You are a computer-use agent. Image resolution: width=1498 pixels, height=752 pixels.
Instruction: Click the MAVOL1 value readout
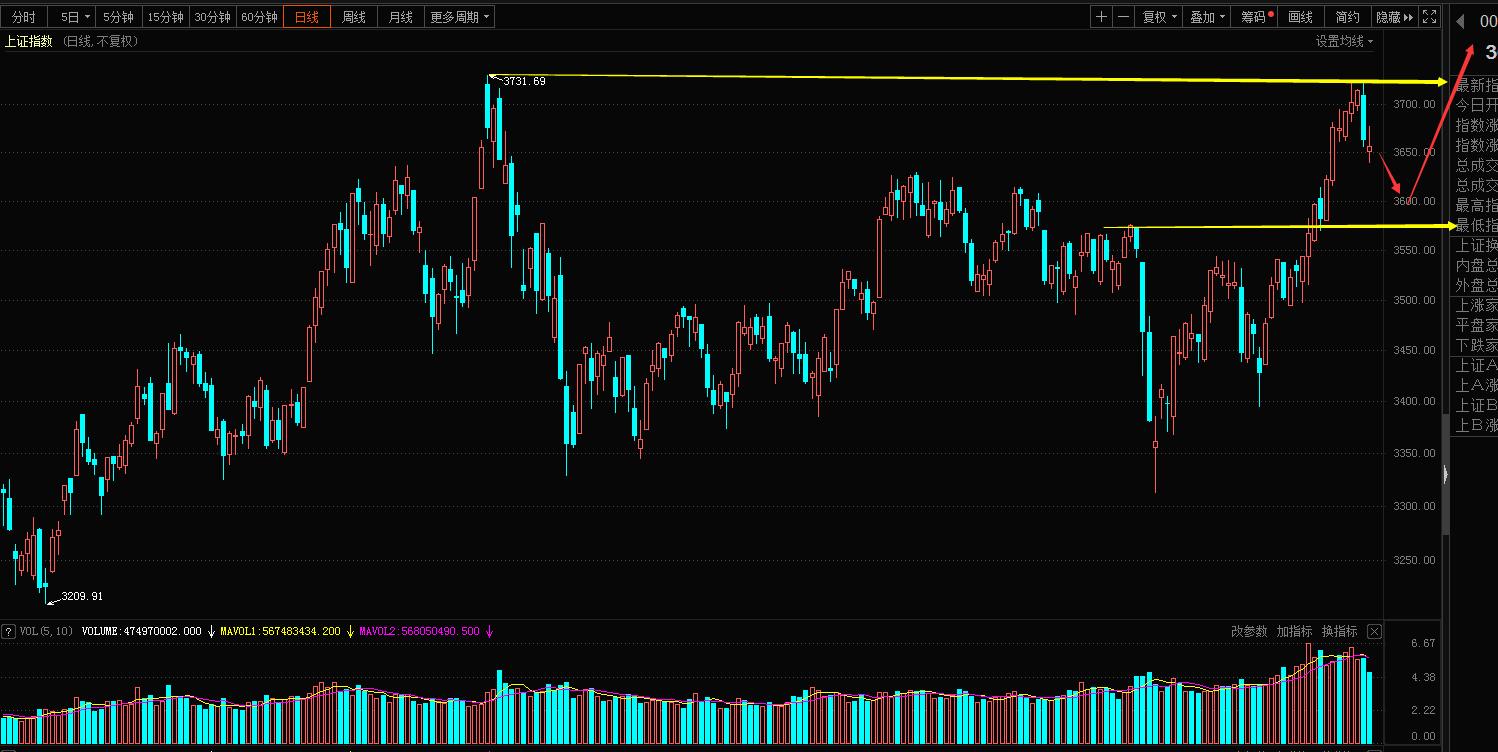pos(280,631)
